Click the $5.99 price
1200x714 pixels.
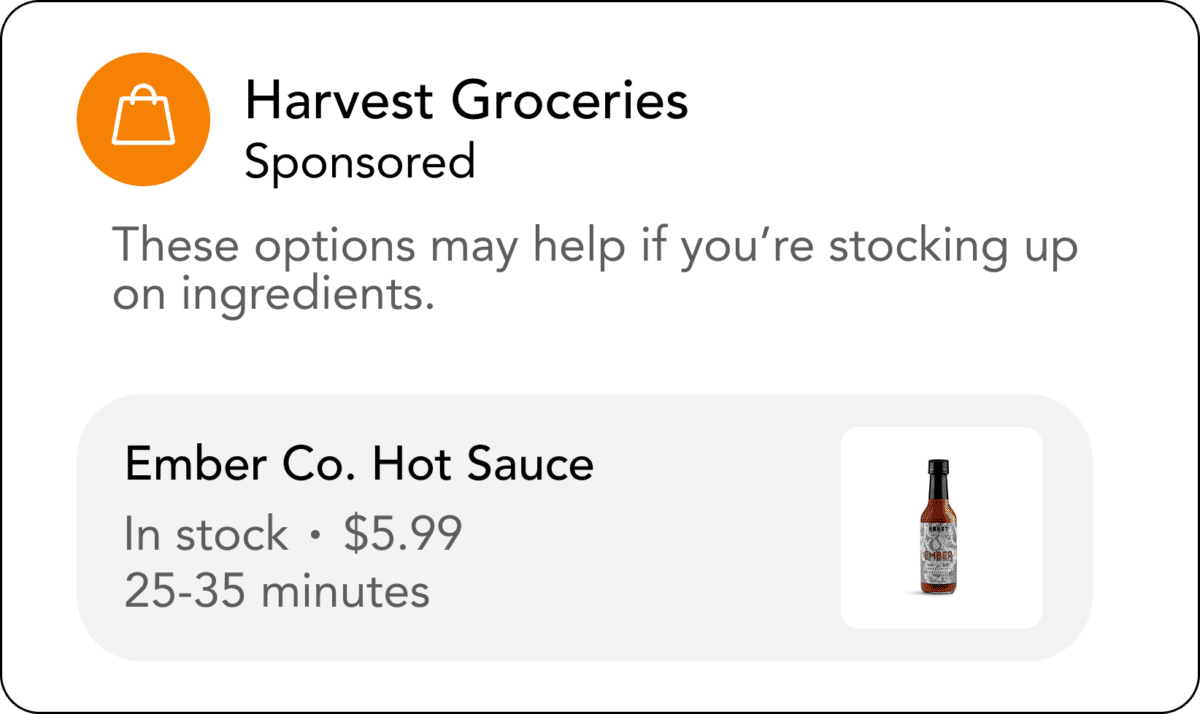coord(402,535)
